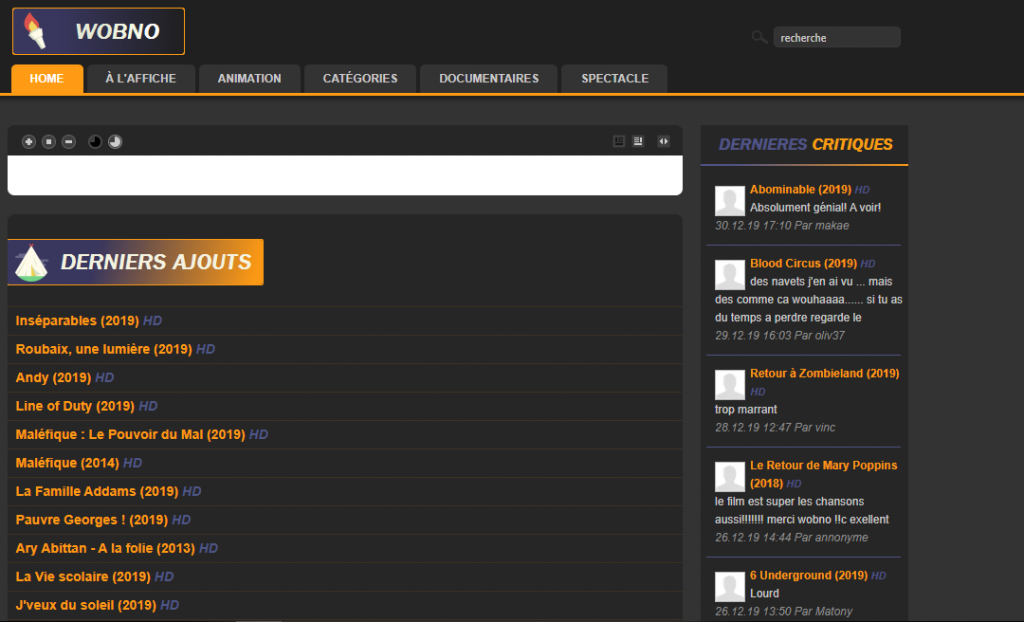Viewport: 1024px width, 622px height.
Task: Open La Famille Addams (2019) link
Action: 96,492
